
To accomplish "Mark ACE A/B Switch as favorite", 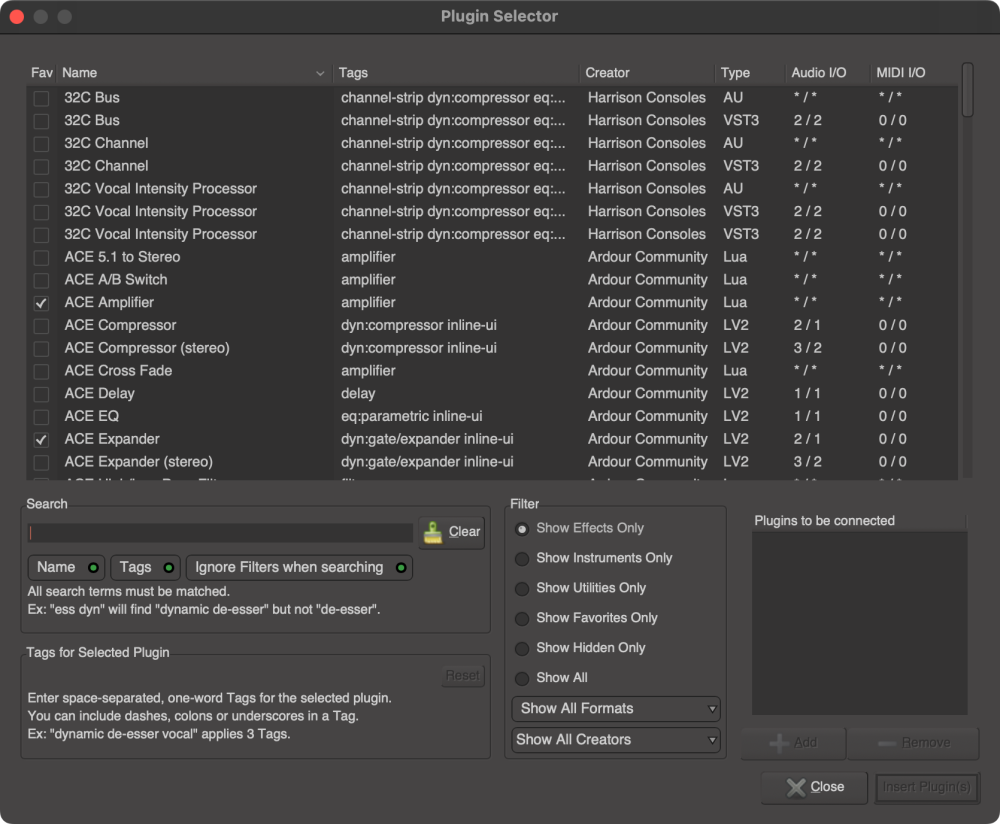I will click(x=41, y=281).
